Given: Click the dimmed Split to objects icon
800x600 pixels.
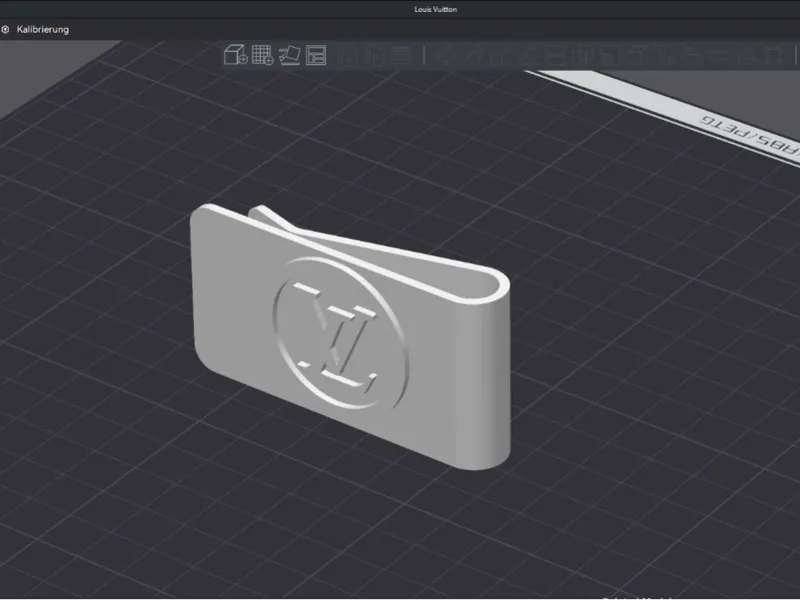Looking at the screenshot, I should tap(349, 55).
